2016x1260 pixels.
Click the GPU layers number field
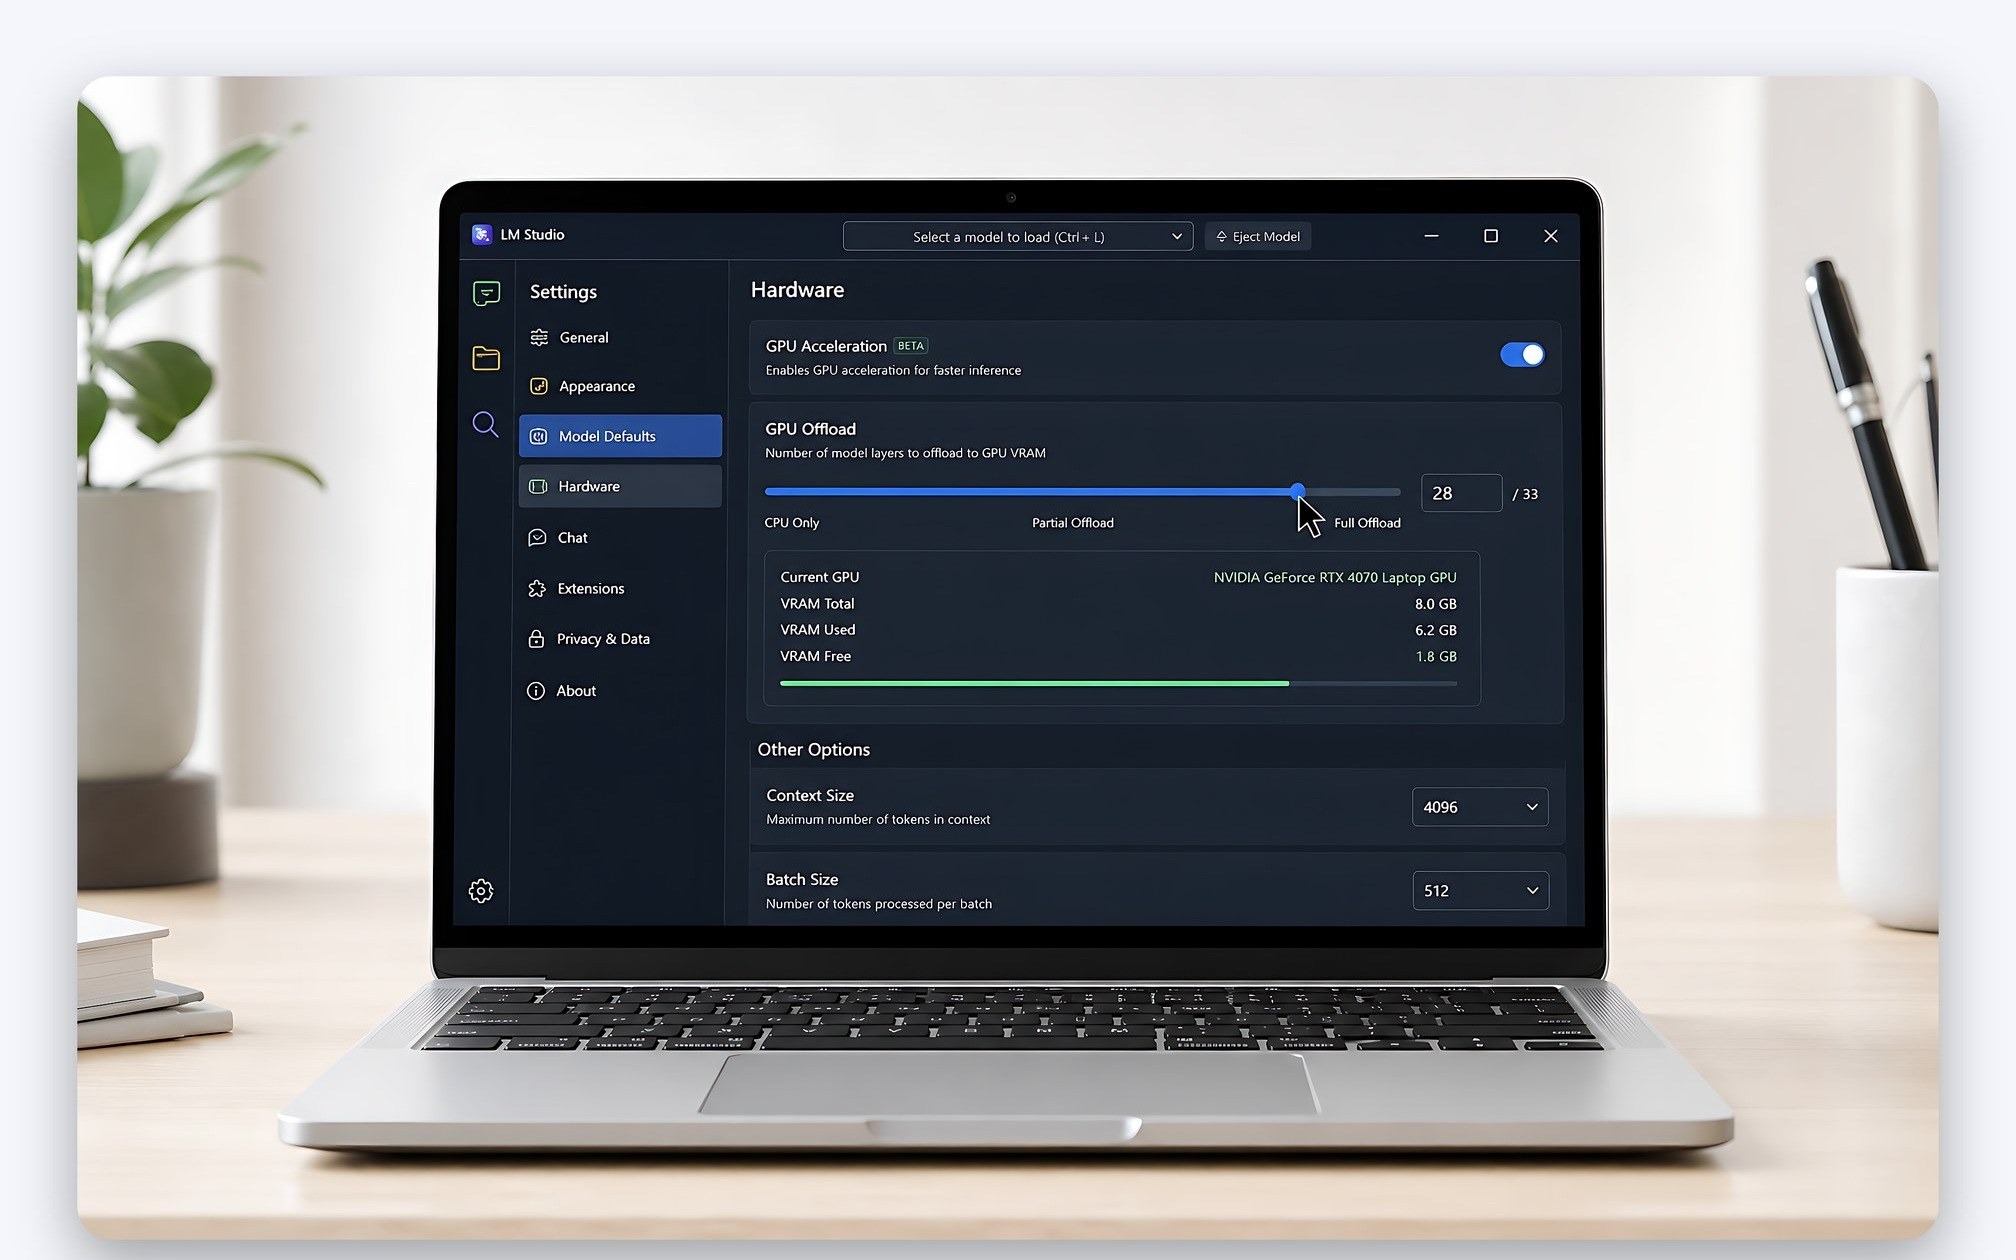pos(1461,493)
